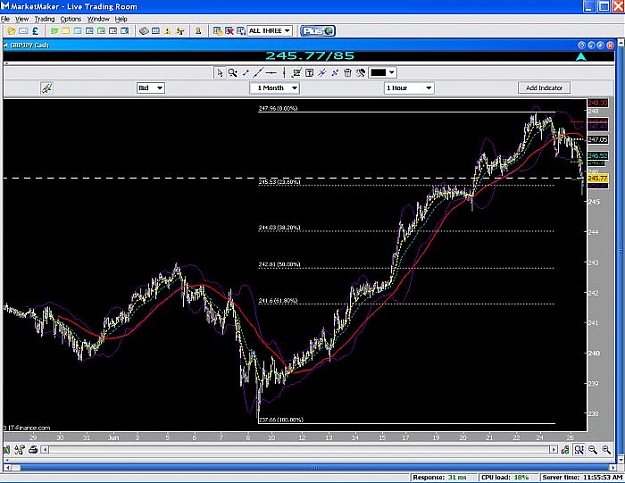Select the long diagonal line tool
The width and height of the screenshot is (625, 483).
(258, 73)
